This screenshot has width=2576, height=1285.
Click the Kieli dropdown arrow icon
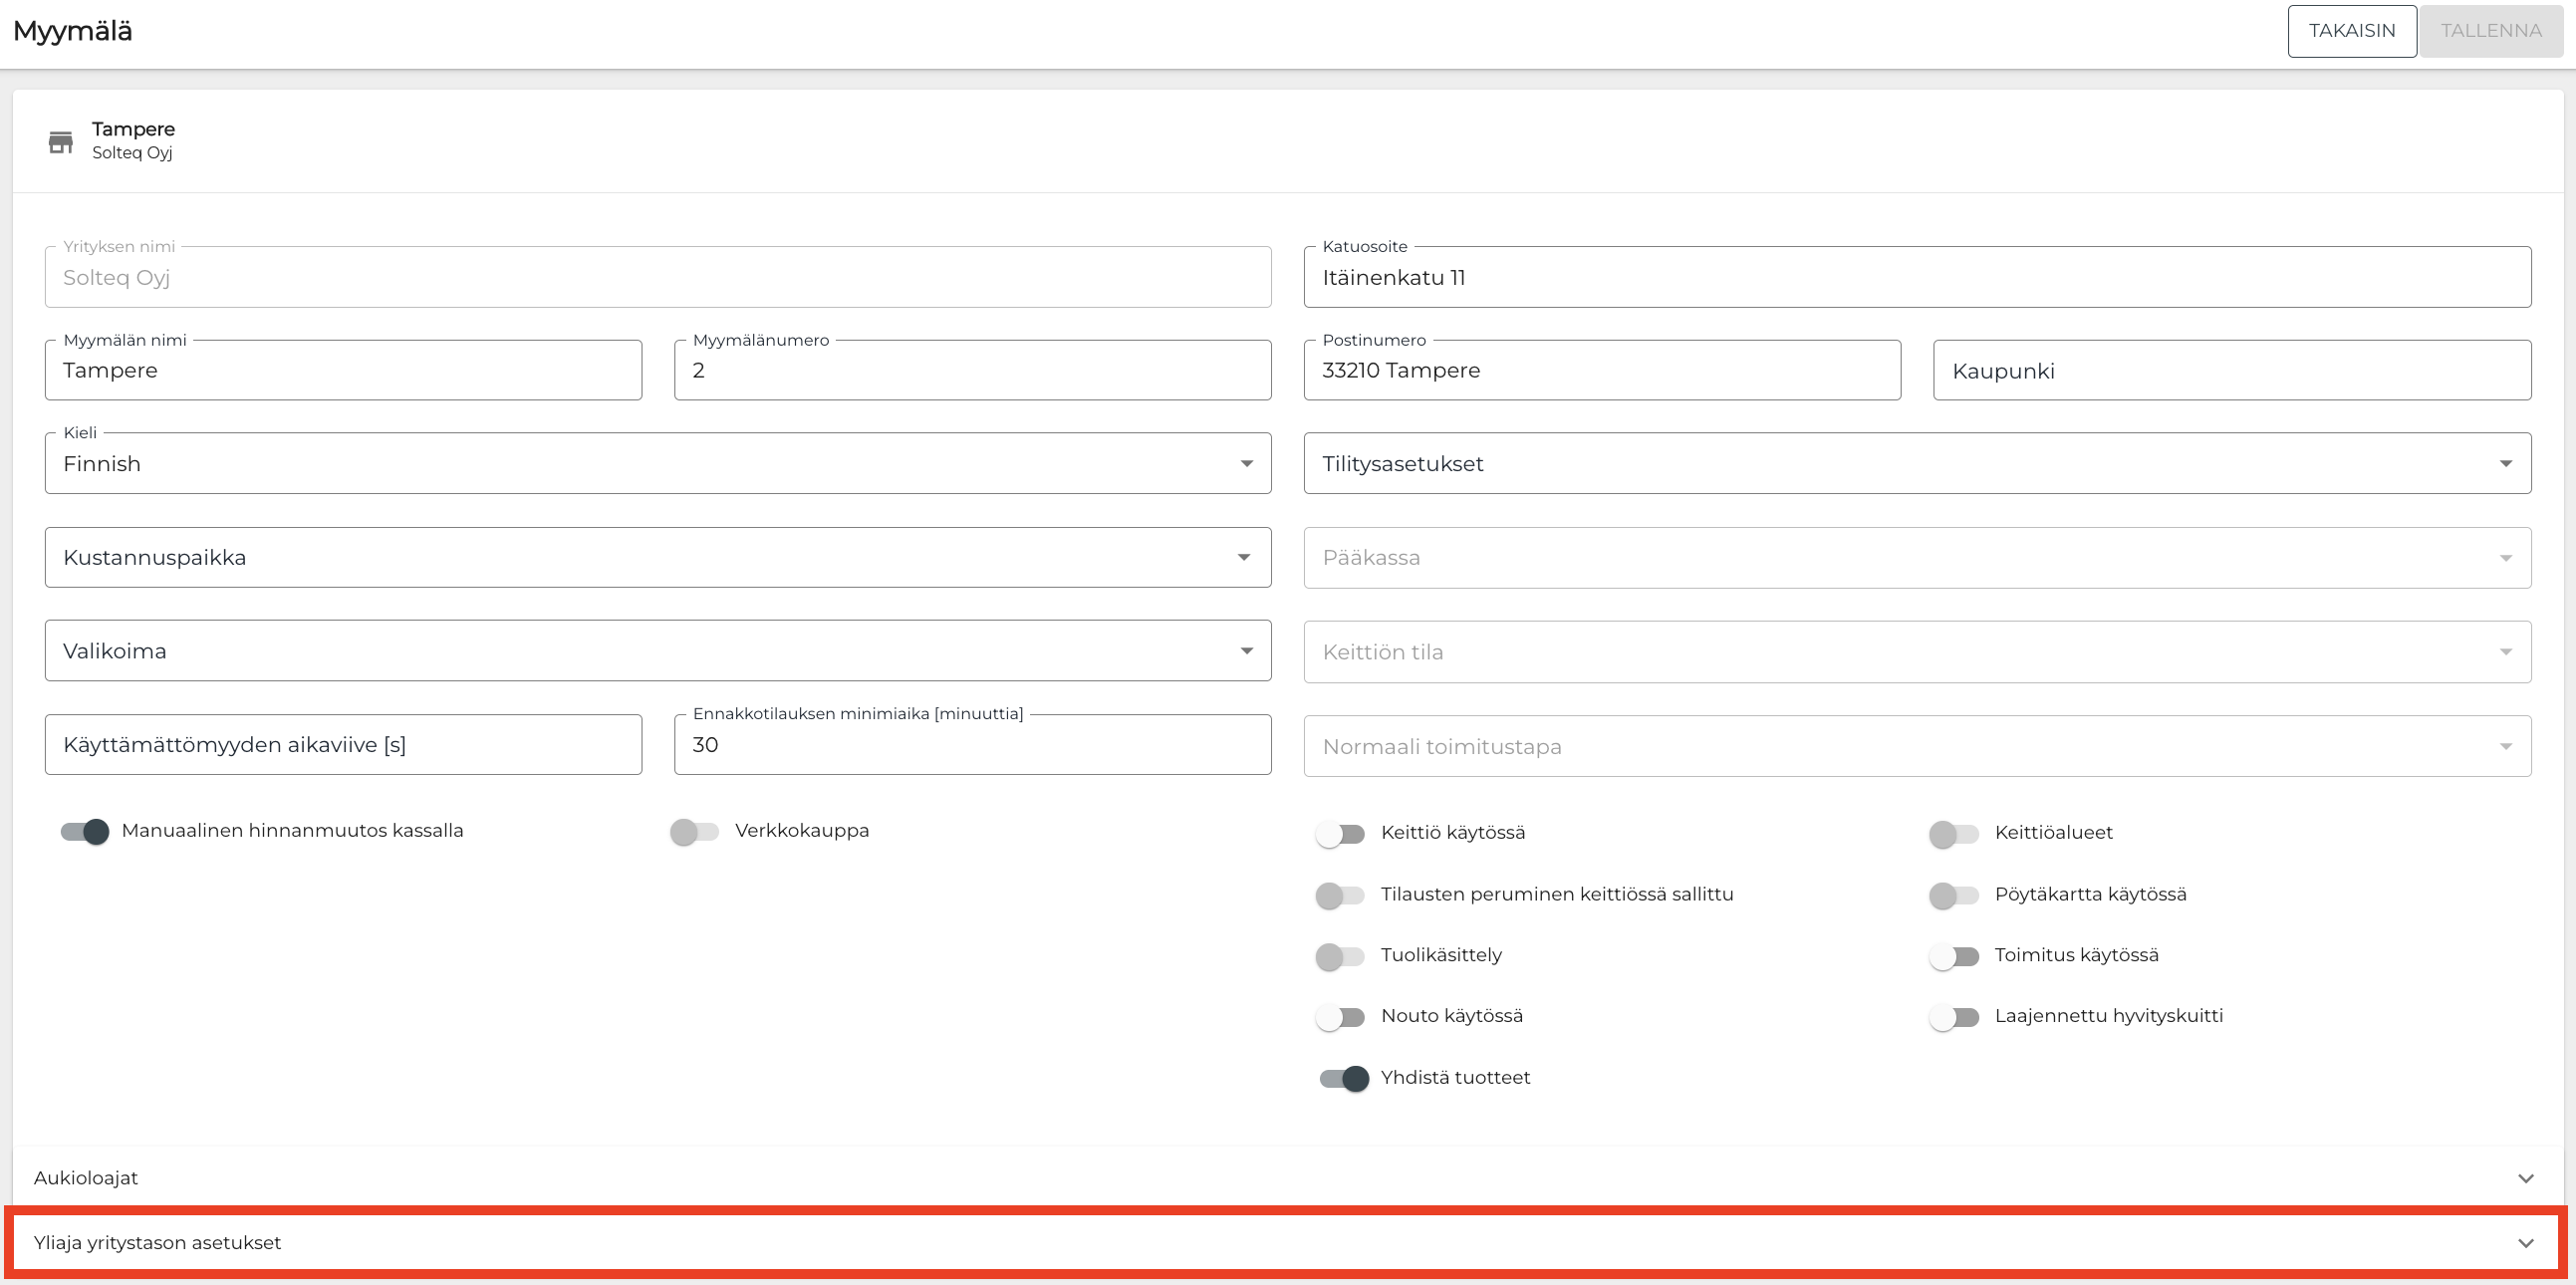[1246, 463]
